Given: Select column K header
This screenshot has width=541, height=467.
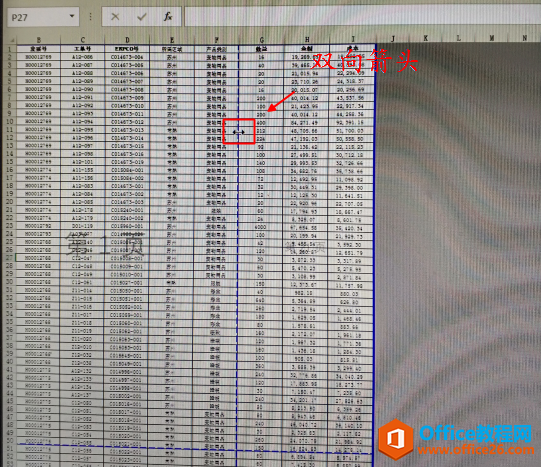Looking at the screenshot, I should 425,38.
